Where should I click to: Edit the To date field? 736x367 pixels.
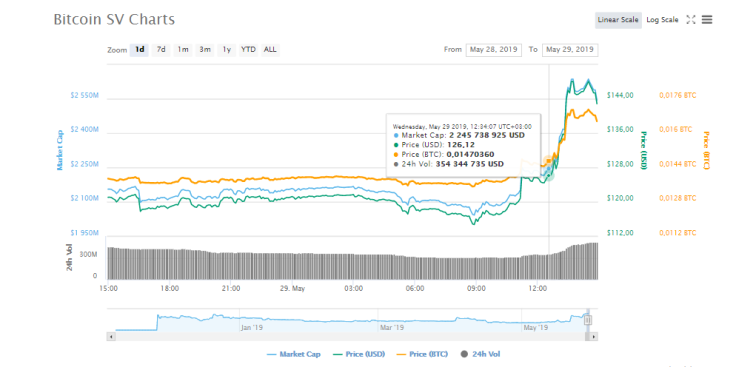click(x=570, y=50)
